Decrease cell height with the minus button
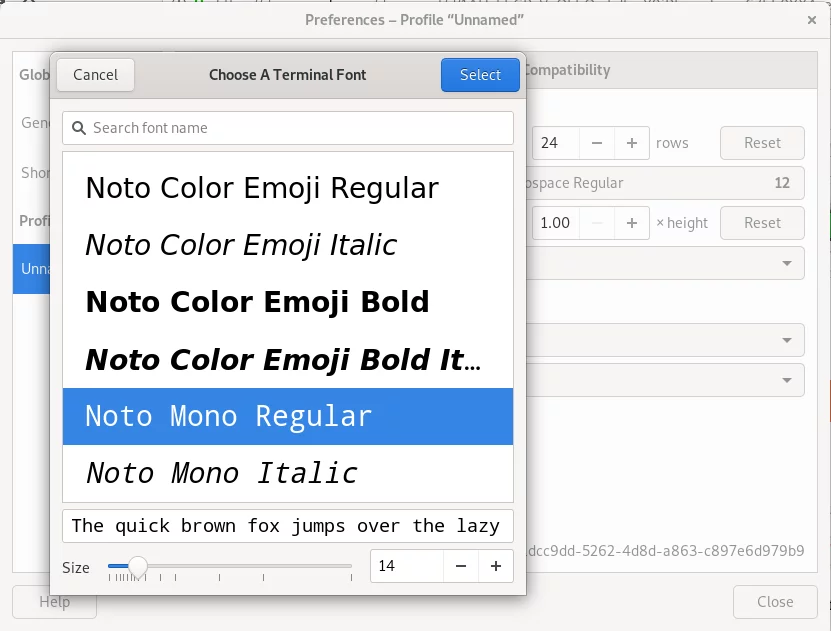Viewport: 831px width, 631px height. pyautogui.click(x=597, y=223)
